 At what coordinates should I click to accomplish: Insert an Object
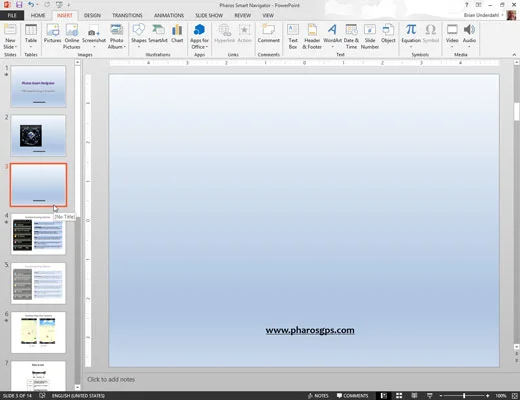click(388, 34)
